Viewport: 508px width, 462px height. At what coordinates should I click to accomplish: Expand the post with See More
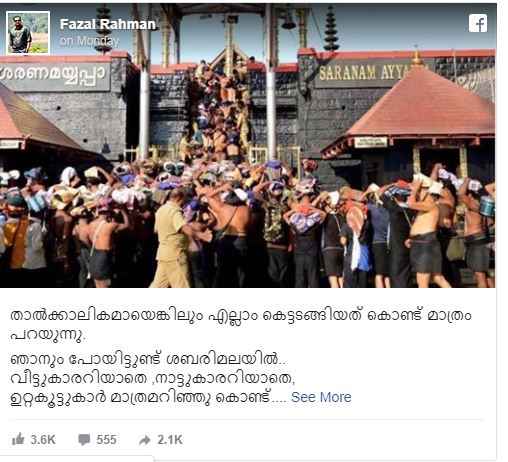point(321,397)
